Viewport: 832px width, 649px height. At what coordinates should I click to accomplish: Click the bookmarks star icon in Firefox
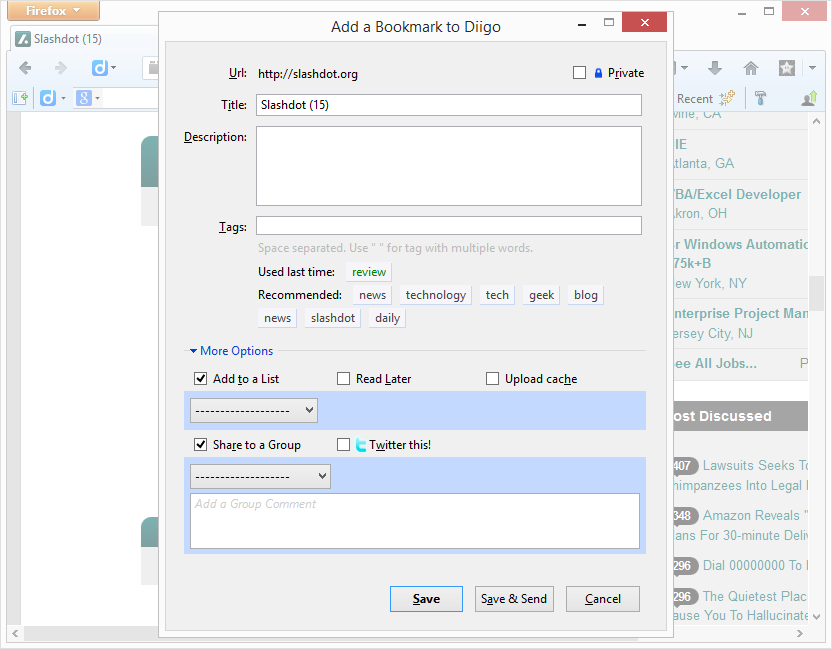tap(786, 67)
